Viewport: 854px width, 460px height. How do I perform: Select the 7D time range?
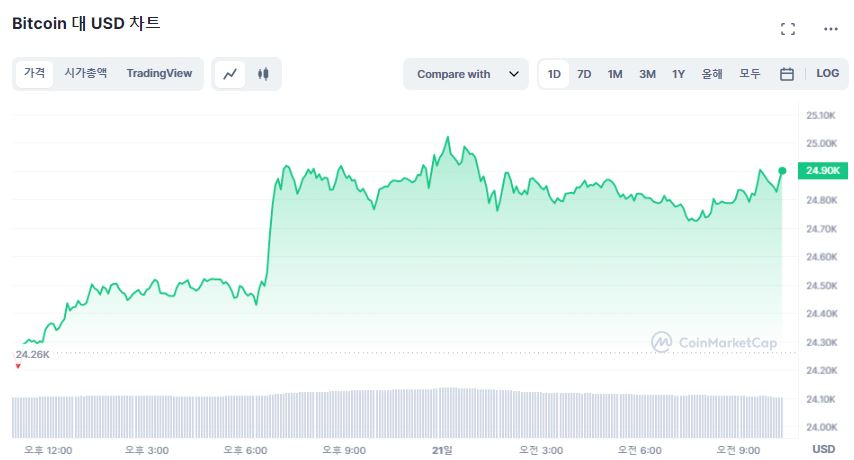pos(584,74)
